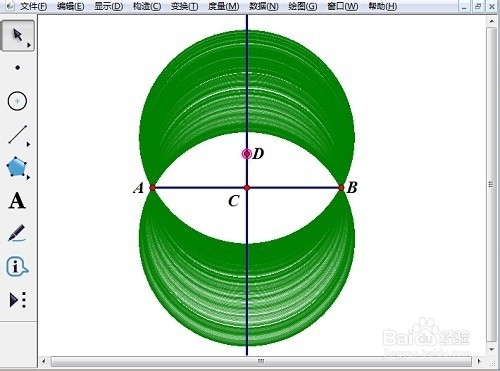Screen dimensions: 500x371
Task: Open the 帮助(H) menu
Action: point(383,6)
